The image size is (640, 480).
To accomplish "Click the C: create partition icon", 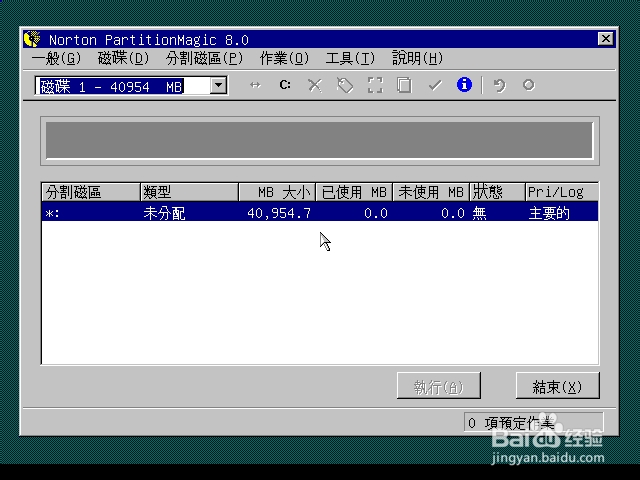I will [x=285, y=85].
